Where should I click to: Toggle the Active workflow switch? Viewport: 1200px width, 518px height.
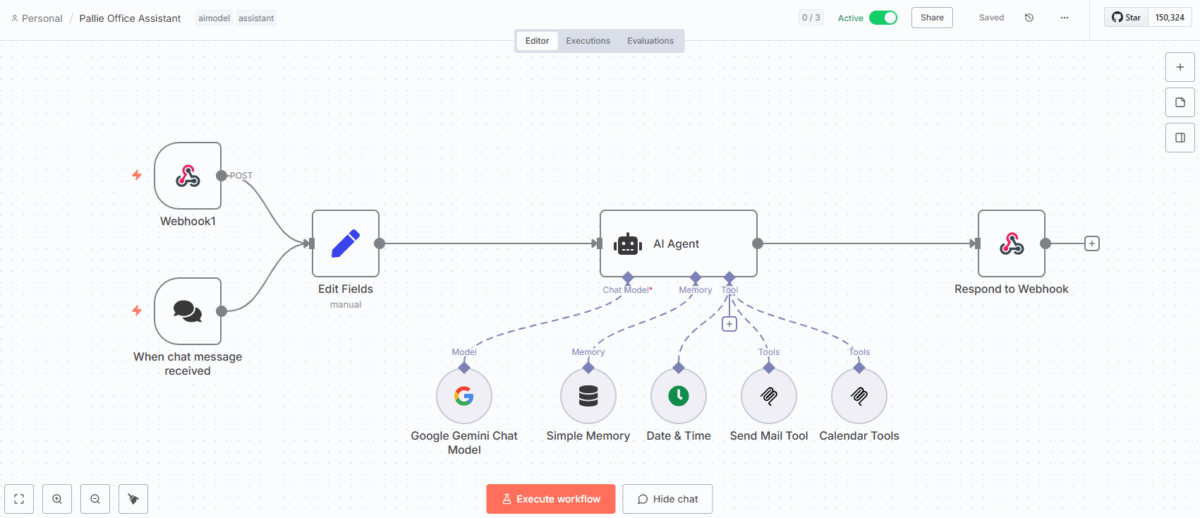coord(882,18)
